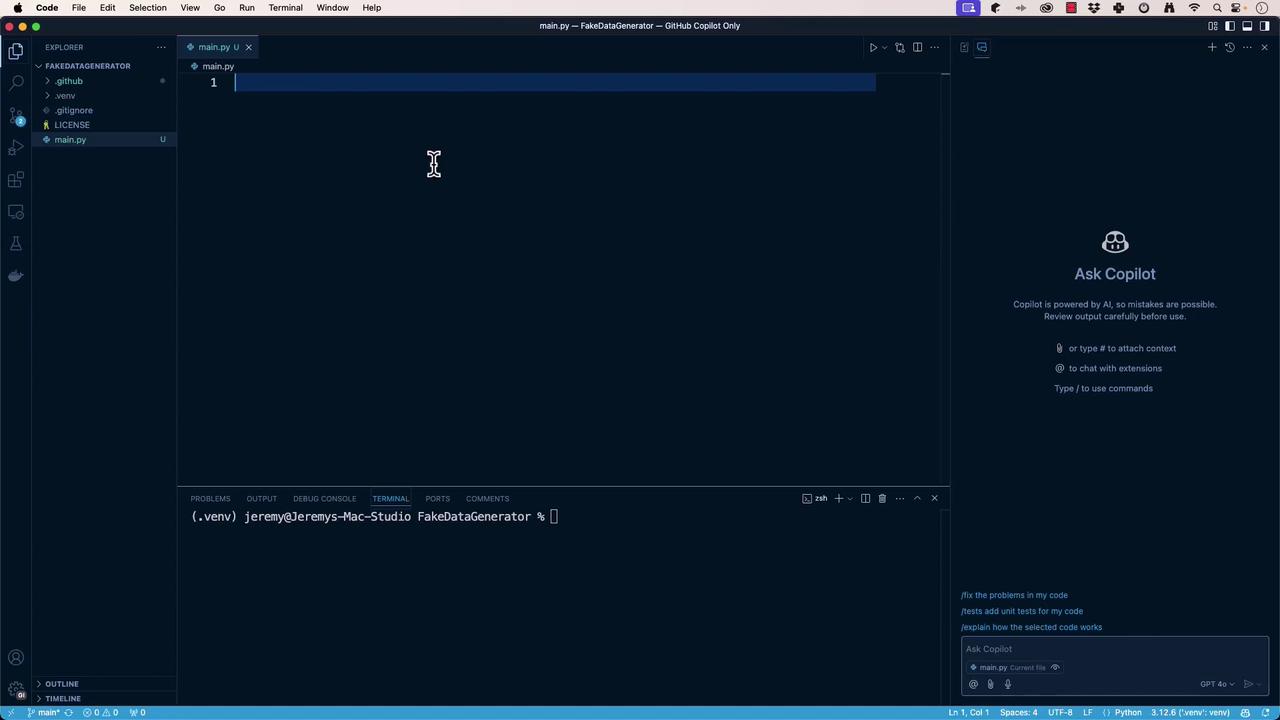Attach context with the paperclip icon
1280x720 pixels.
tap(991, 684)
